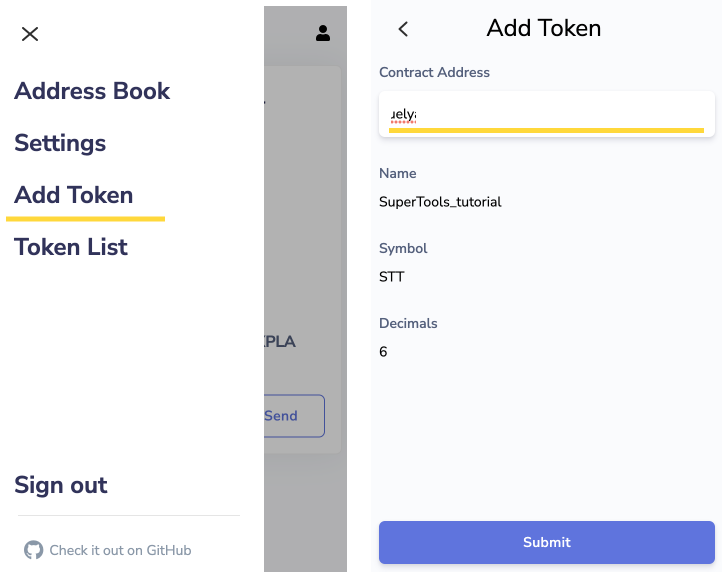Click the Add Token page heading

pyautogui.click(x=544, y=28)
